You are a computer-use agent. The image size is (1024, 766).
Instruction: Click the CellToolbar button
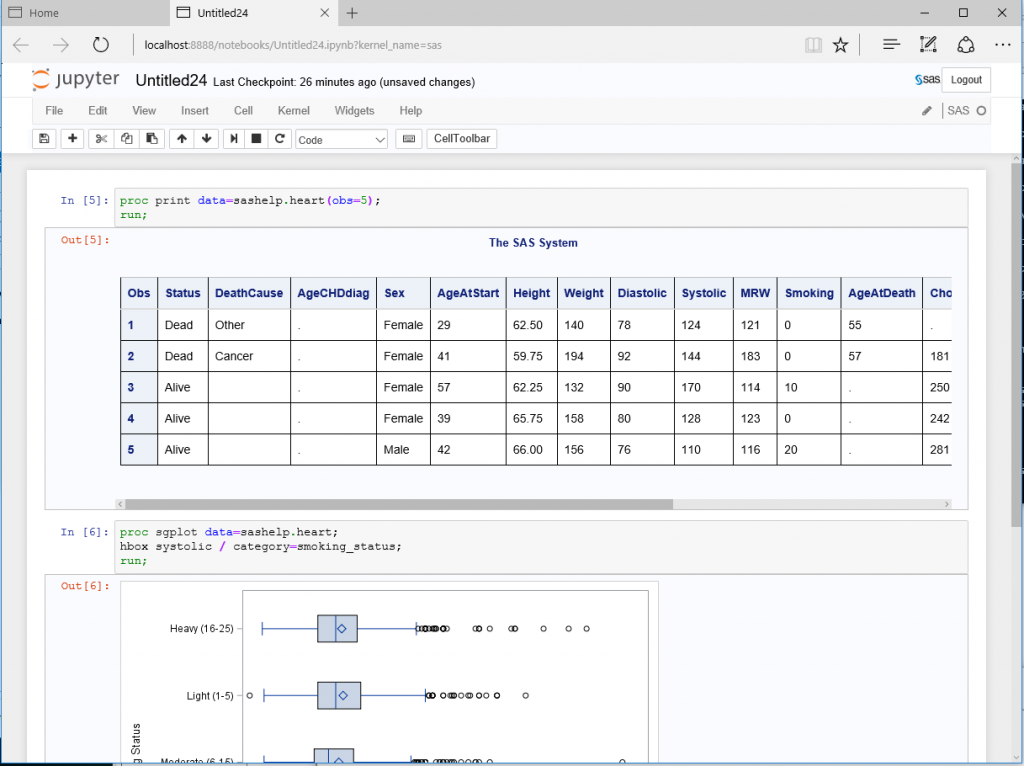pos(462,139)
